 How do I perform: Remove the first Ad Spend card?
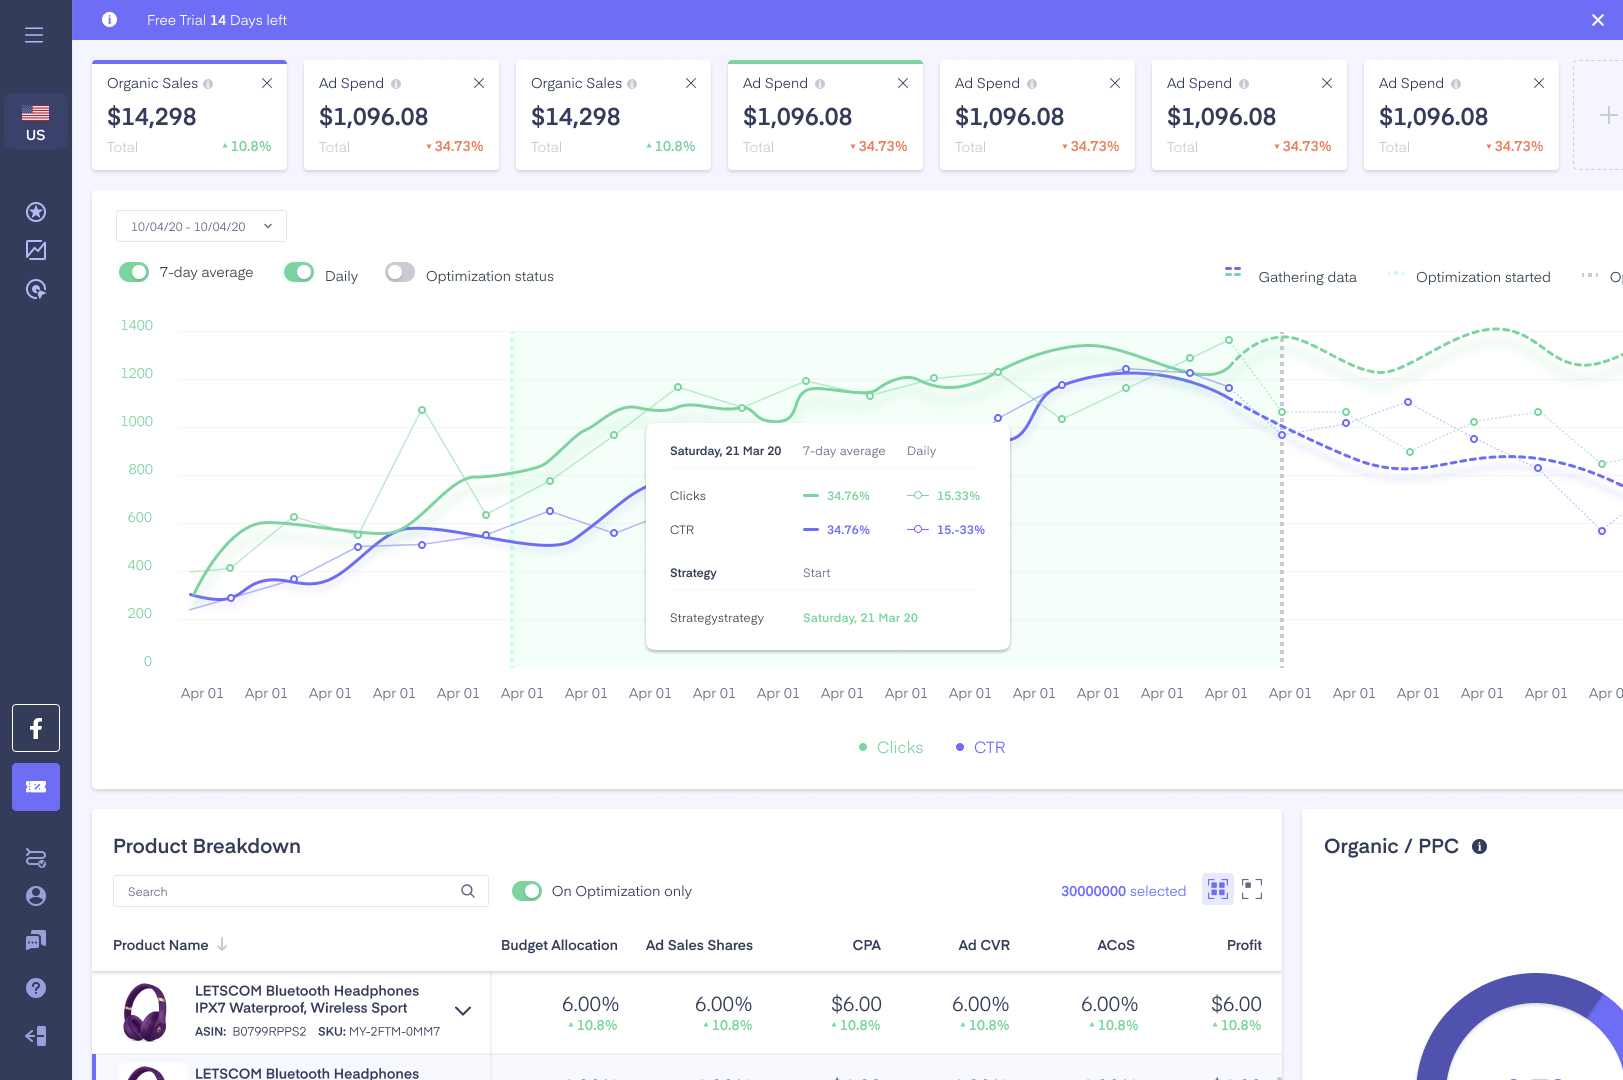pyautogui.click(x=479, y=83)
